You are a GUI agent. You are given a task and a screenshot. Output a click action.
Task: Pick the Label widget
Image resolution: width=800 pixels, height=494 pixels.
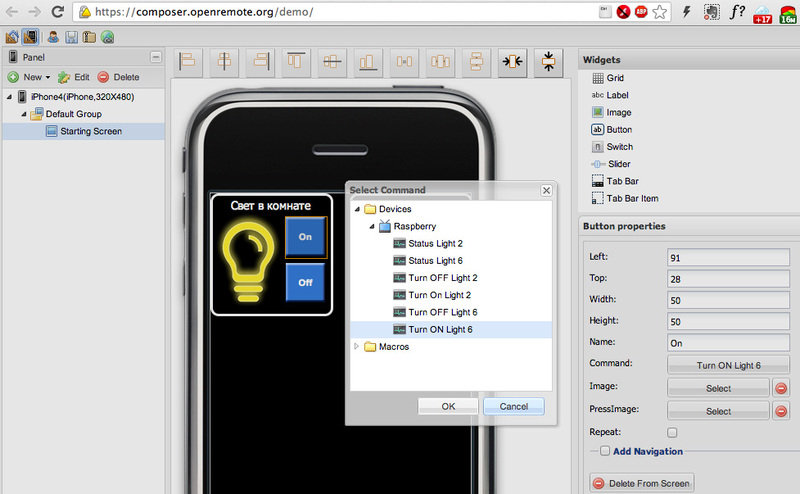pos(610,95)
